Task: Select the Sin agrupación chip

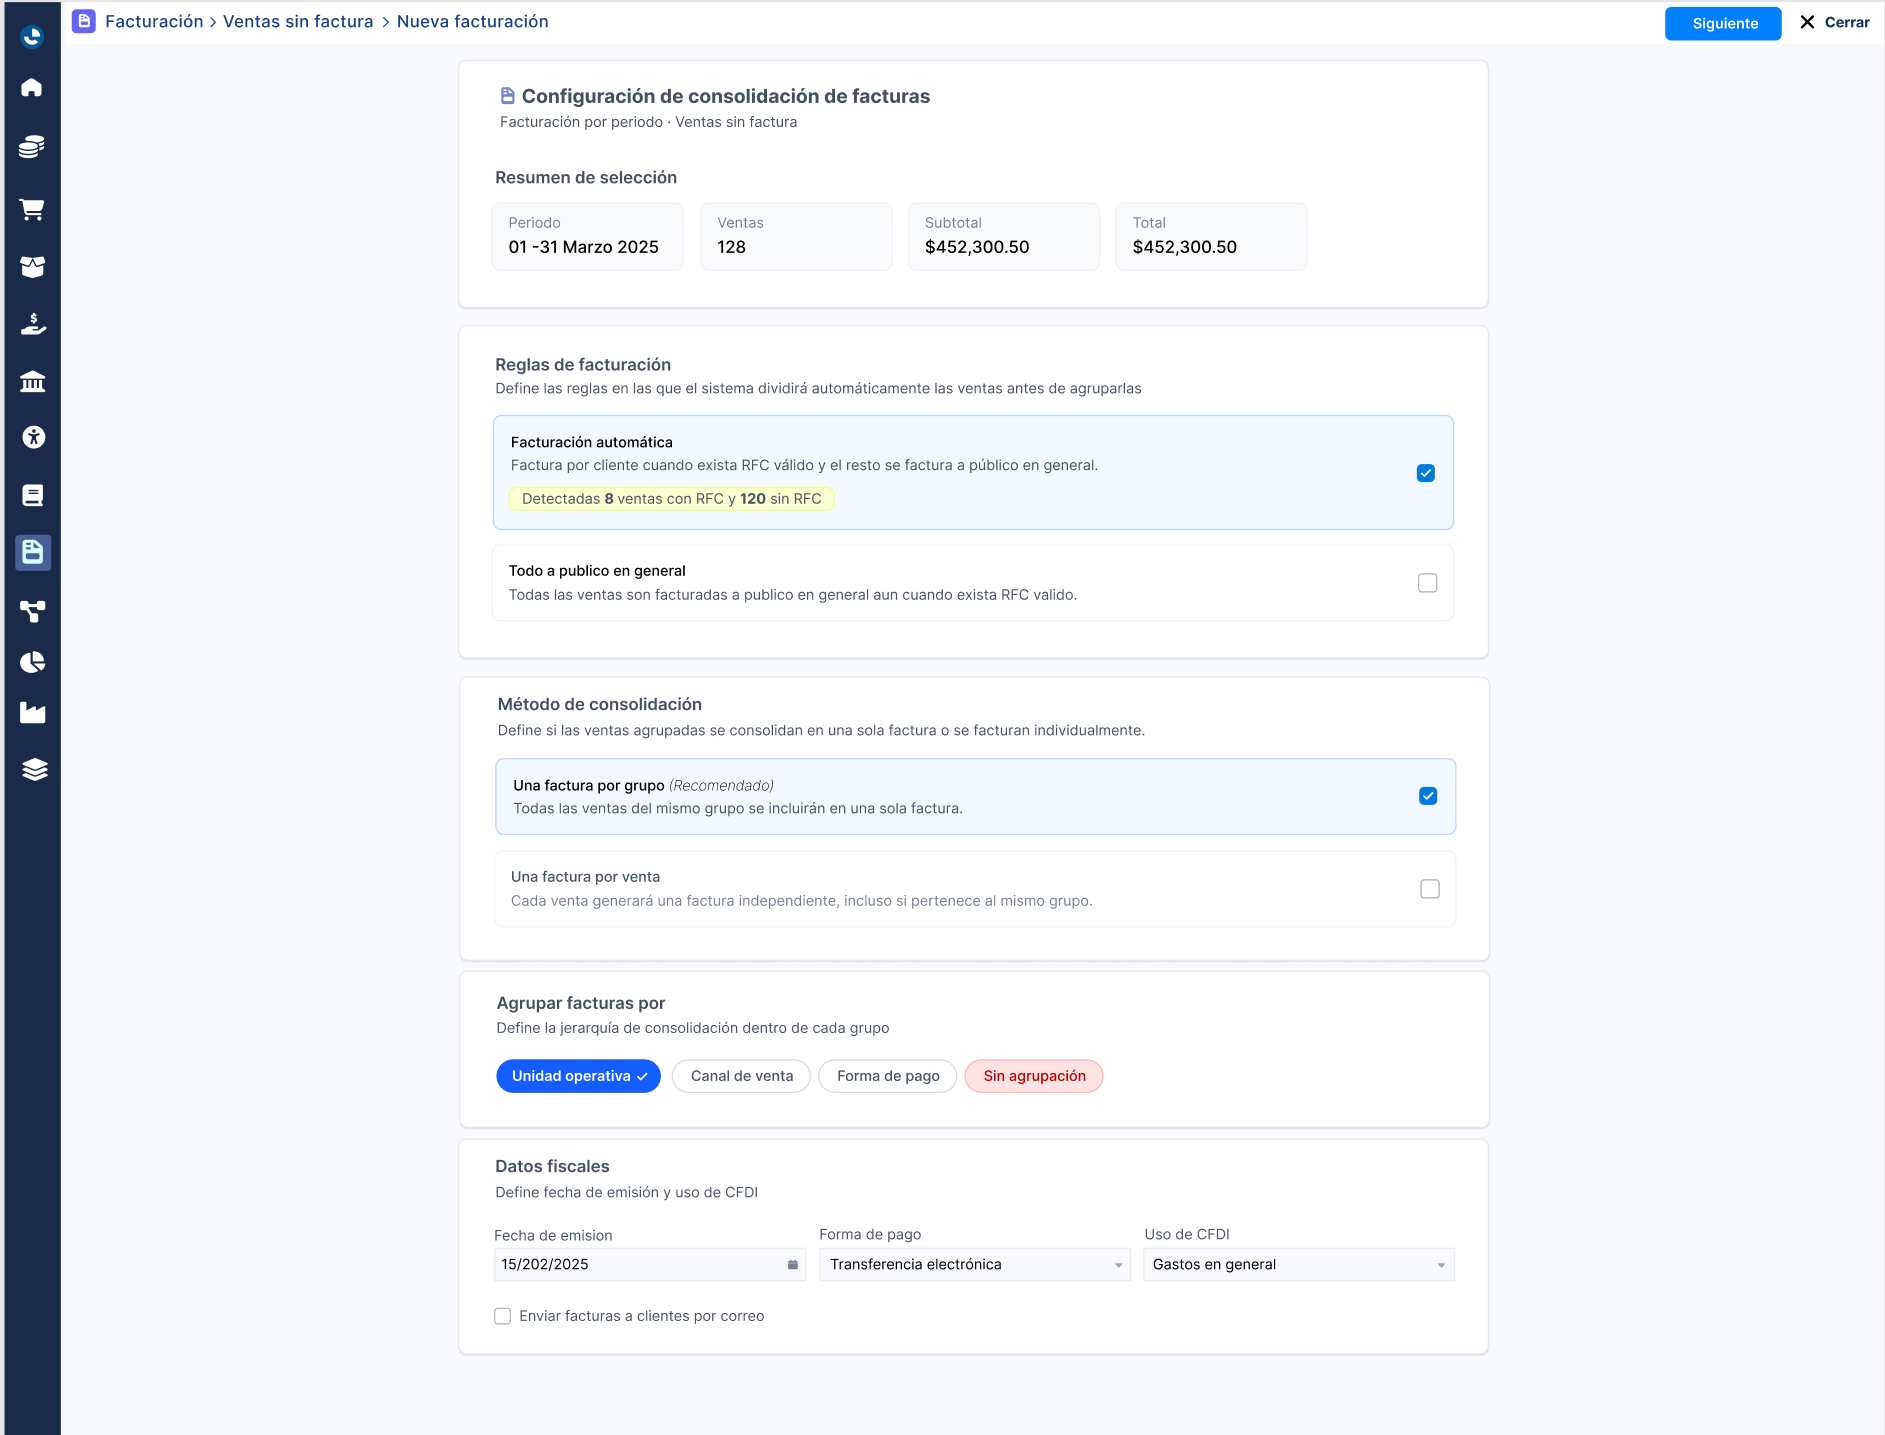Action: 1034,1076
